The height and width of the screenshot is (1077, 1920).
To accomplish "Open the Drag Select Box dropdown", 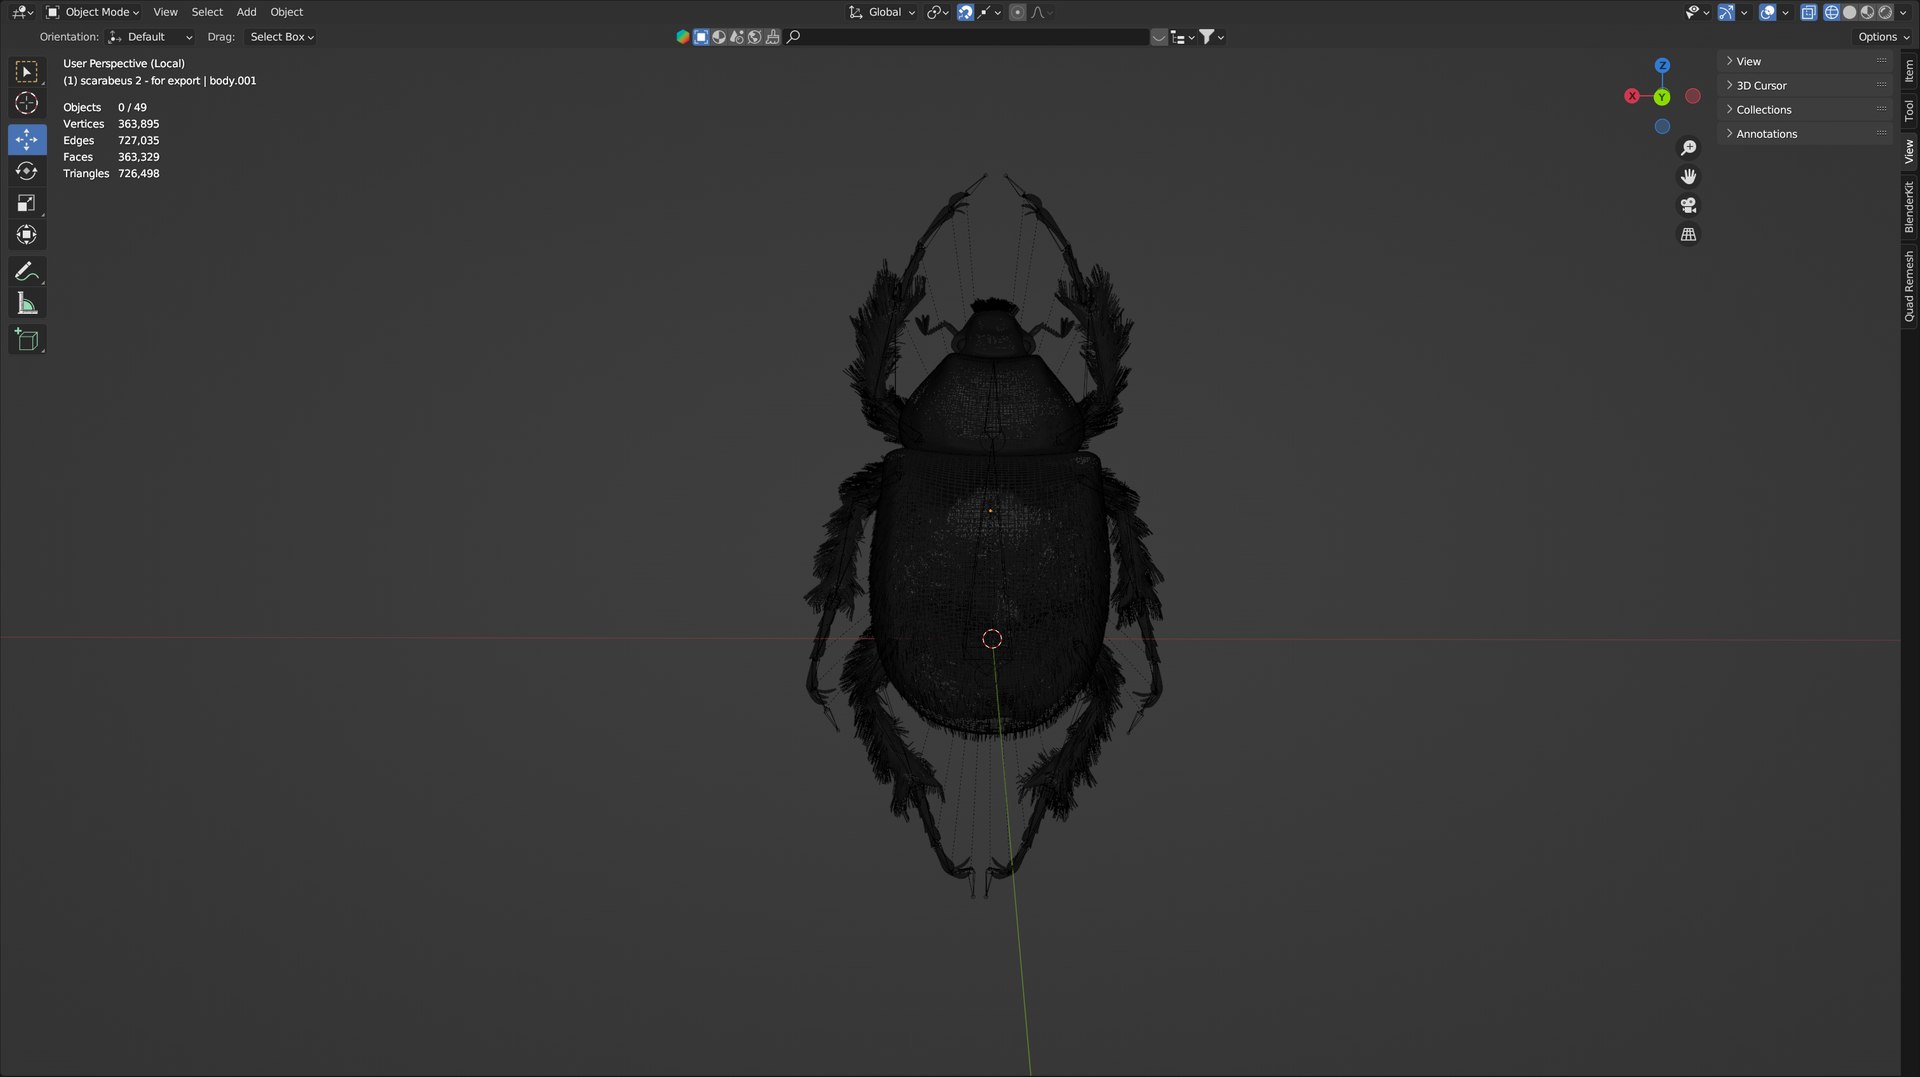I will pos(281,37).
